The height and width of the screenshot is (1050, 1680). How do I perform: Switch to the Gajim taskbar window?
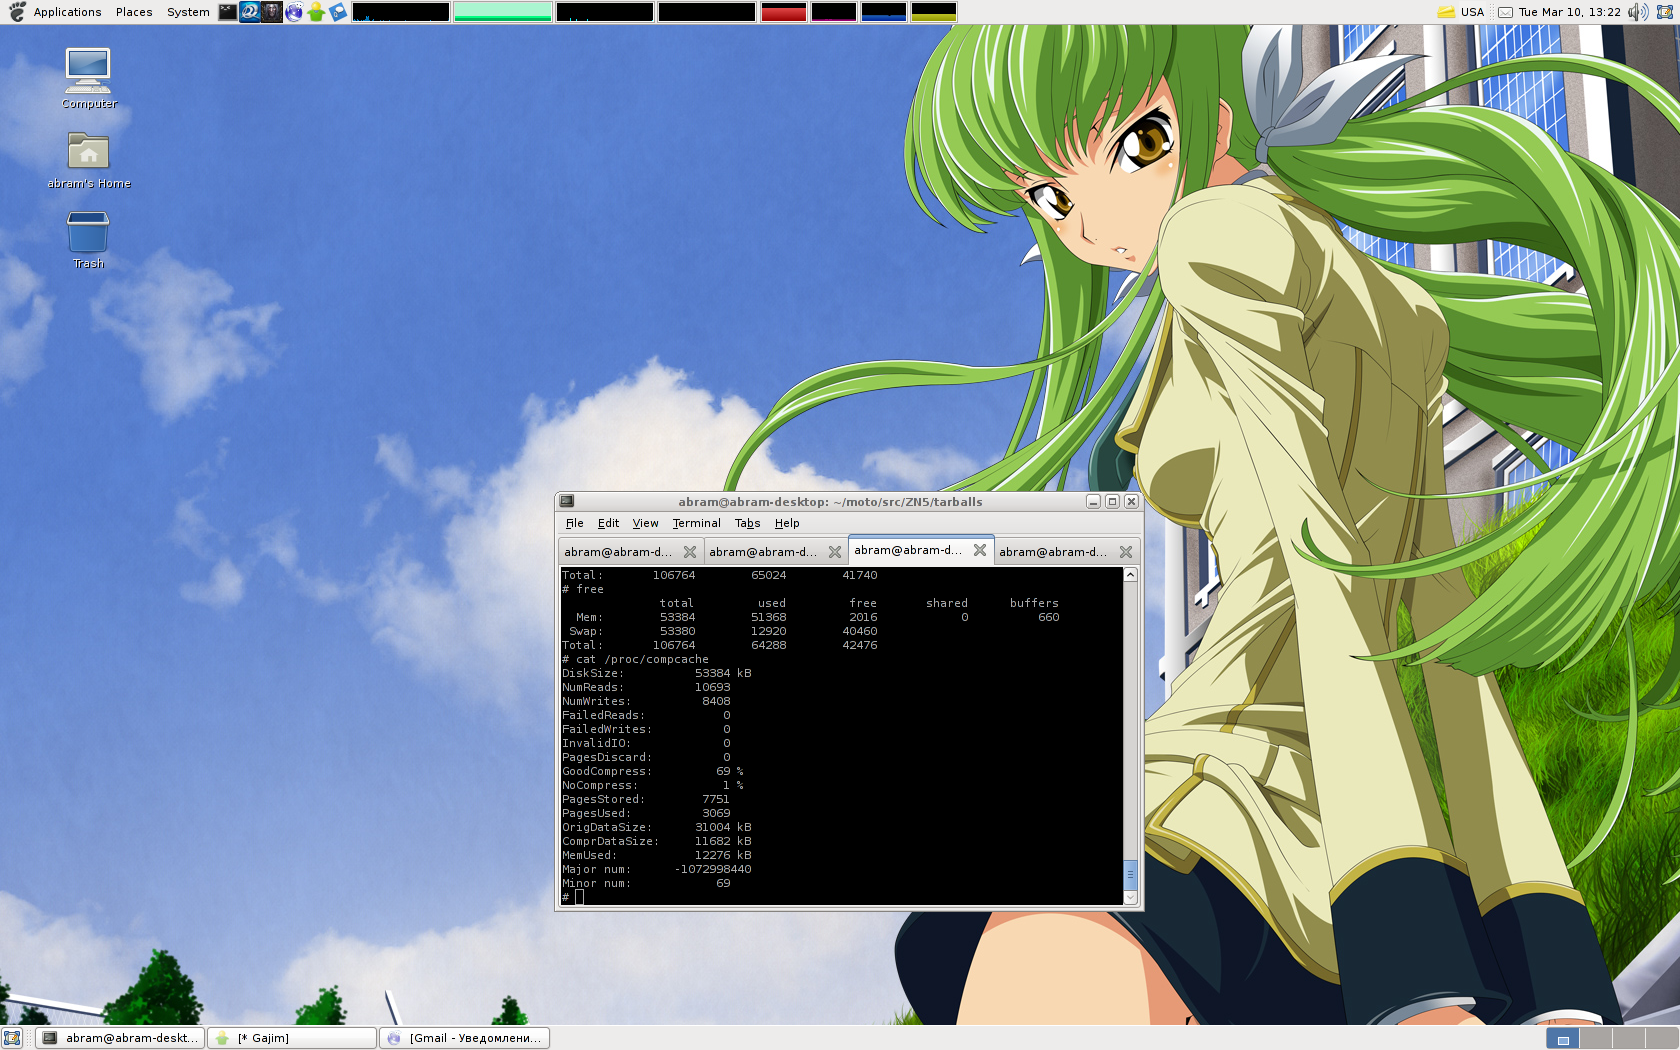(x=292, y=1038)
